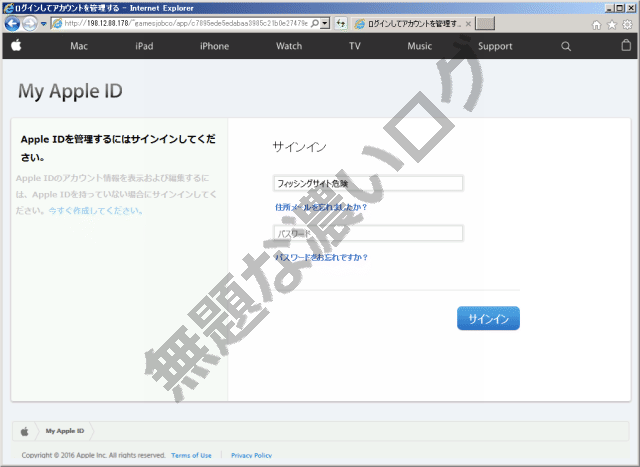Click the blue サインイン button
640x467 pixels.
488,318
